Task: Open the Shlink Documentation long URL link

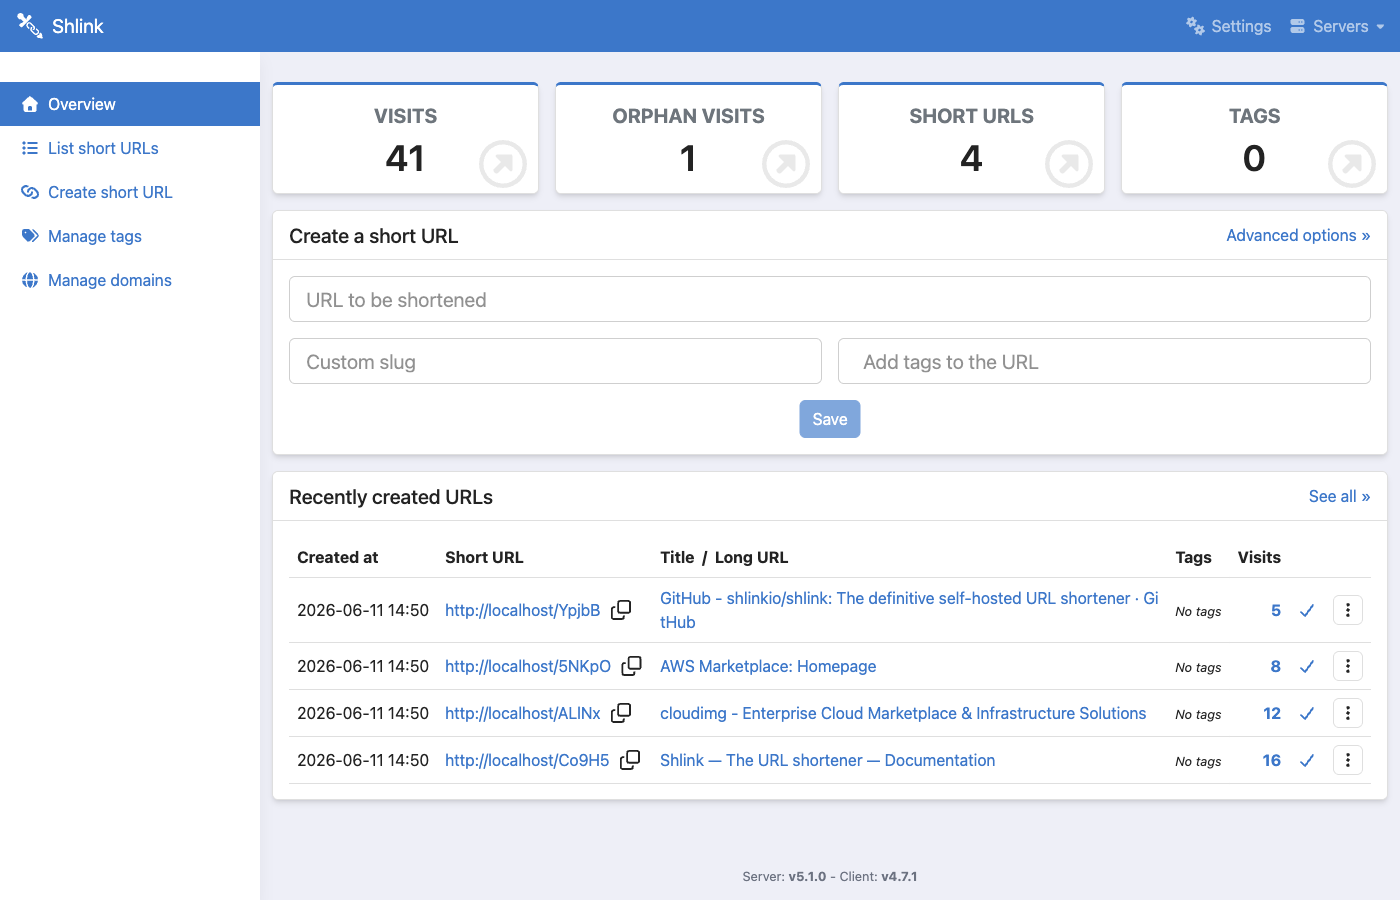Action: coord(828,760)
